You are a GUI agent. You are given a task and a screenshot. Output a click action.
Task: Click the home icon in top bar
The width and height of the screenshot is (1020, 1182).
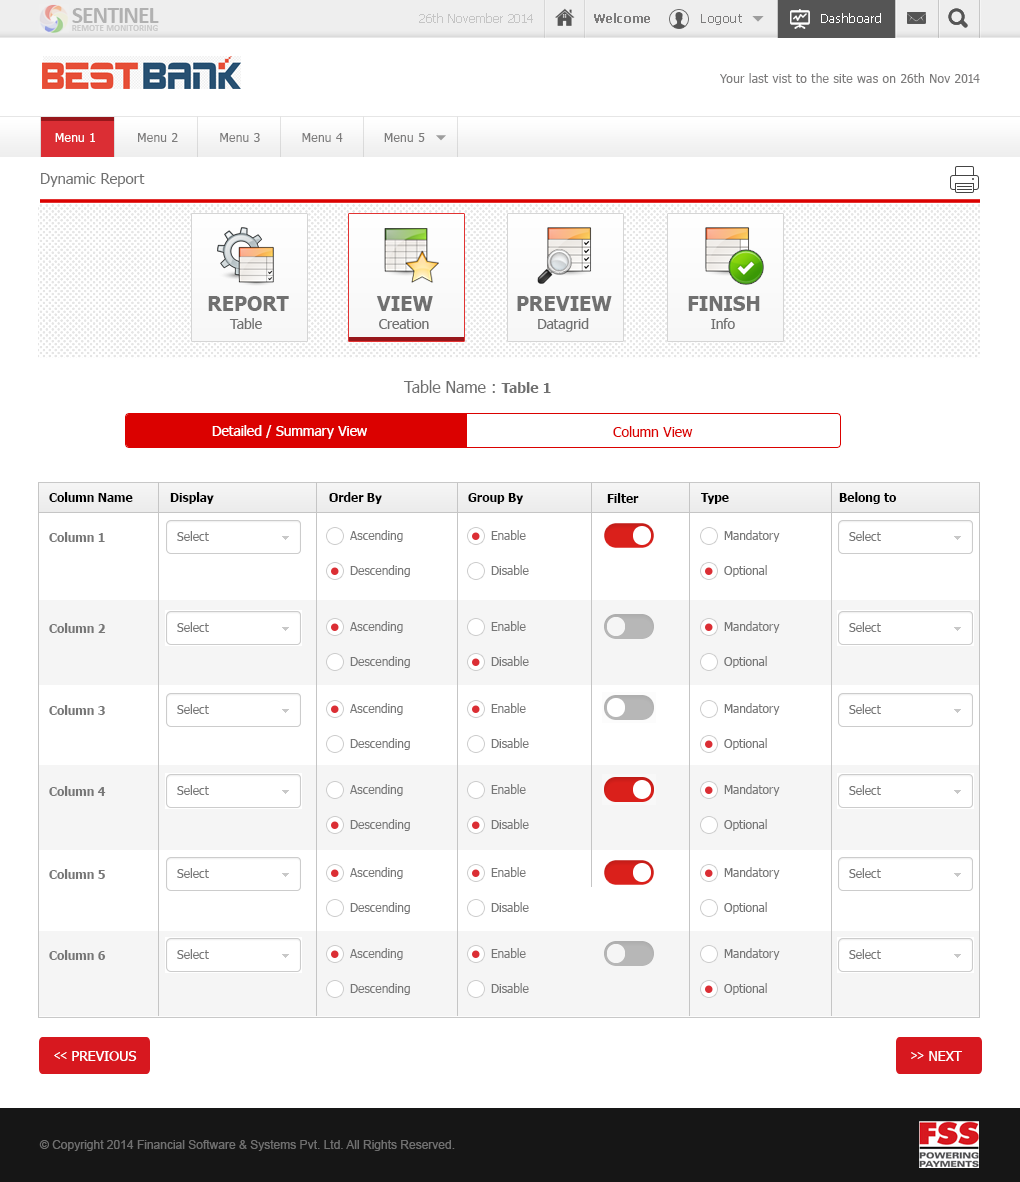(565, 18)
